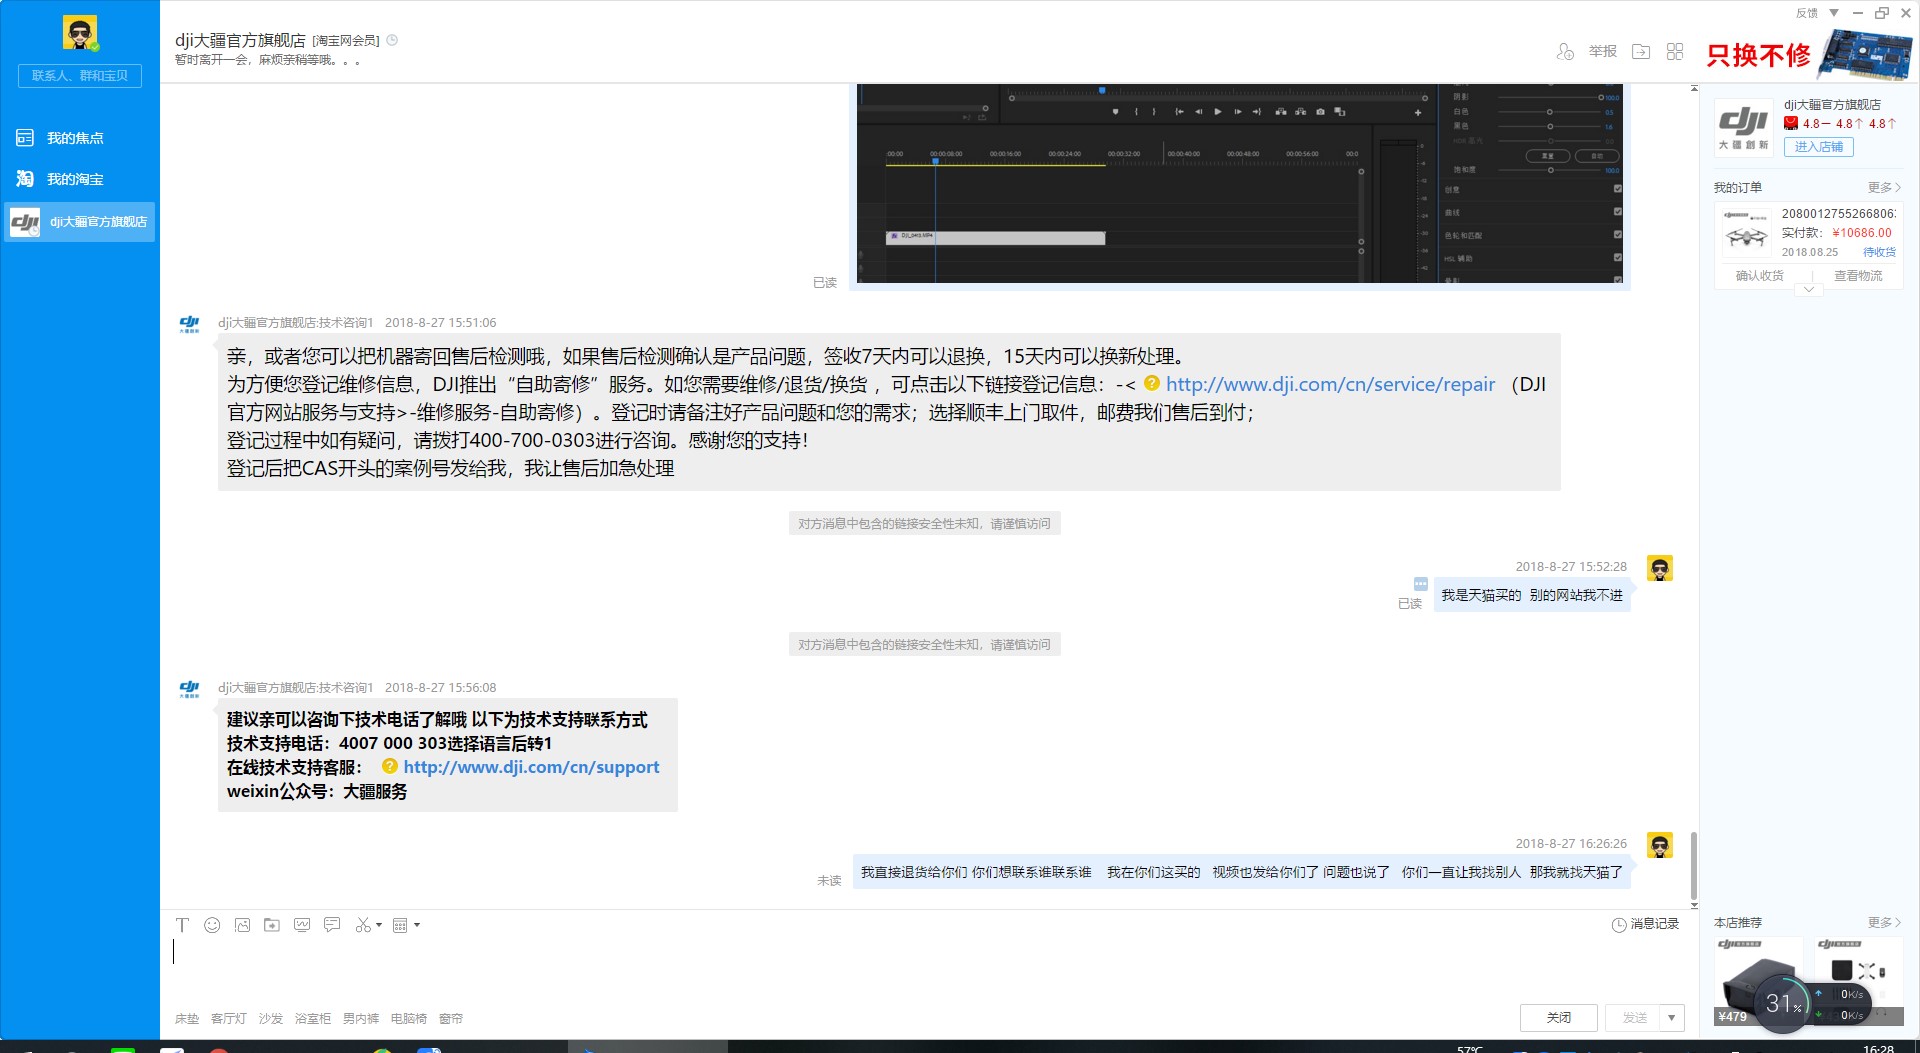Click the user avatar in sidebar
This screenshot has width=1920, height=1053.
tap(80, 33)
